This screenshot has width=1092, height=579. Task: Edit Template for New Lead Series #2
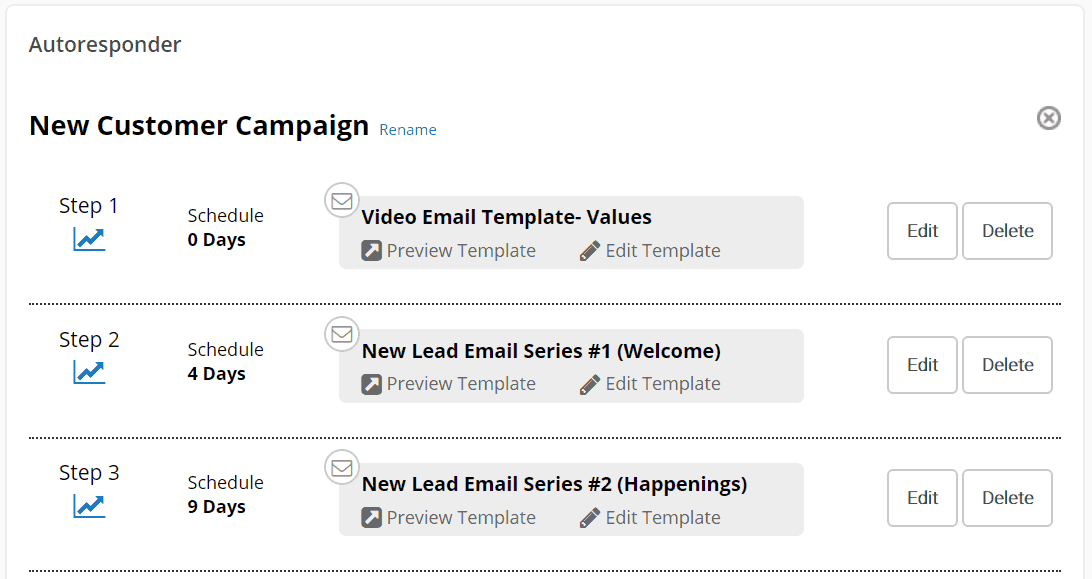(650, 518)
